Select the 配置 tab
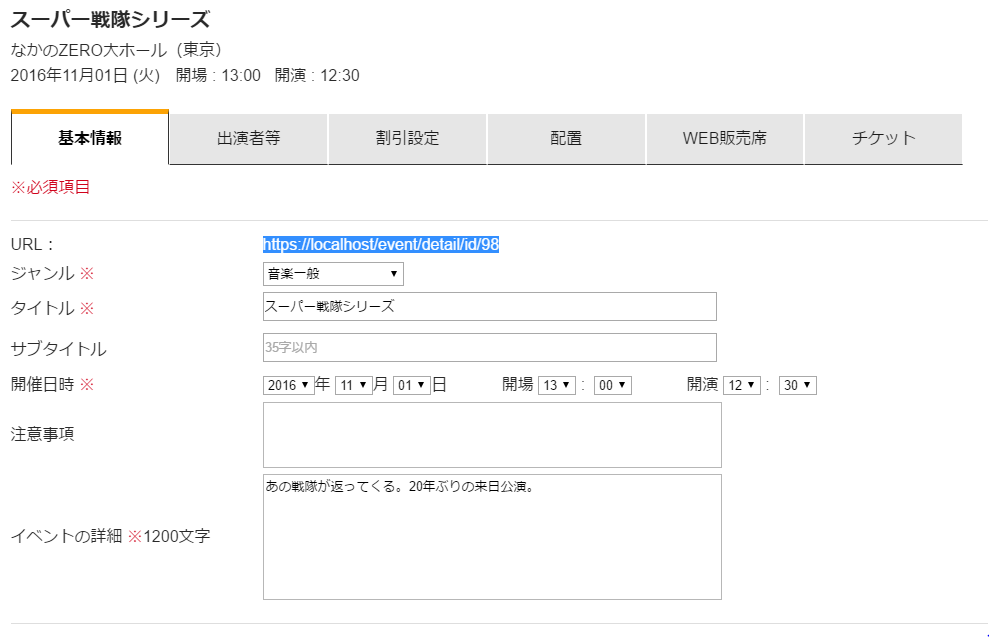Image resolution: width=989 pixels, height=637 pixels. (x=565, y=140)
